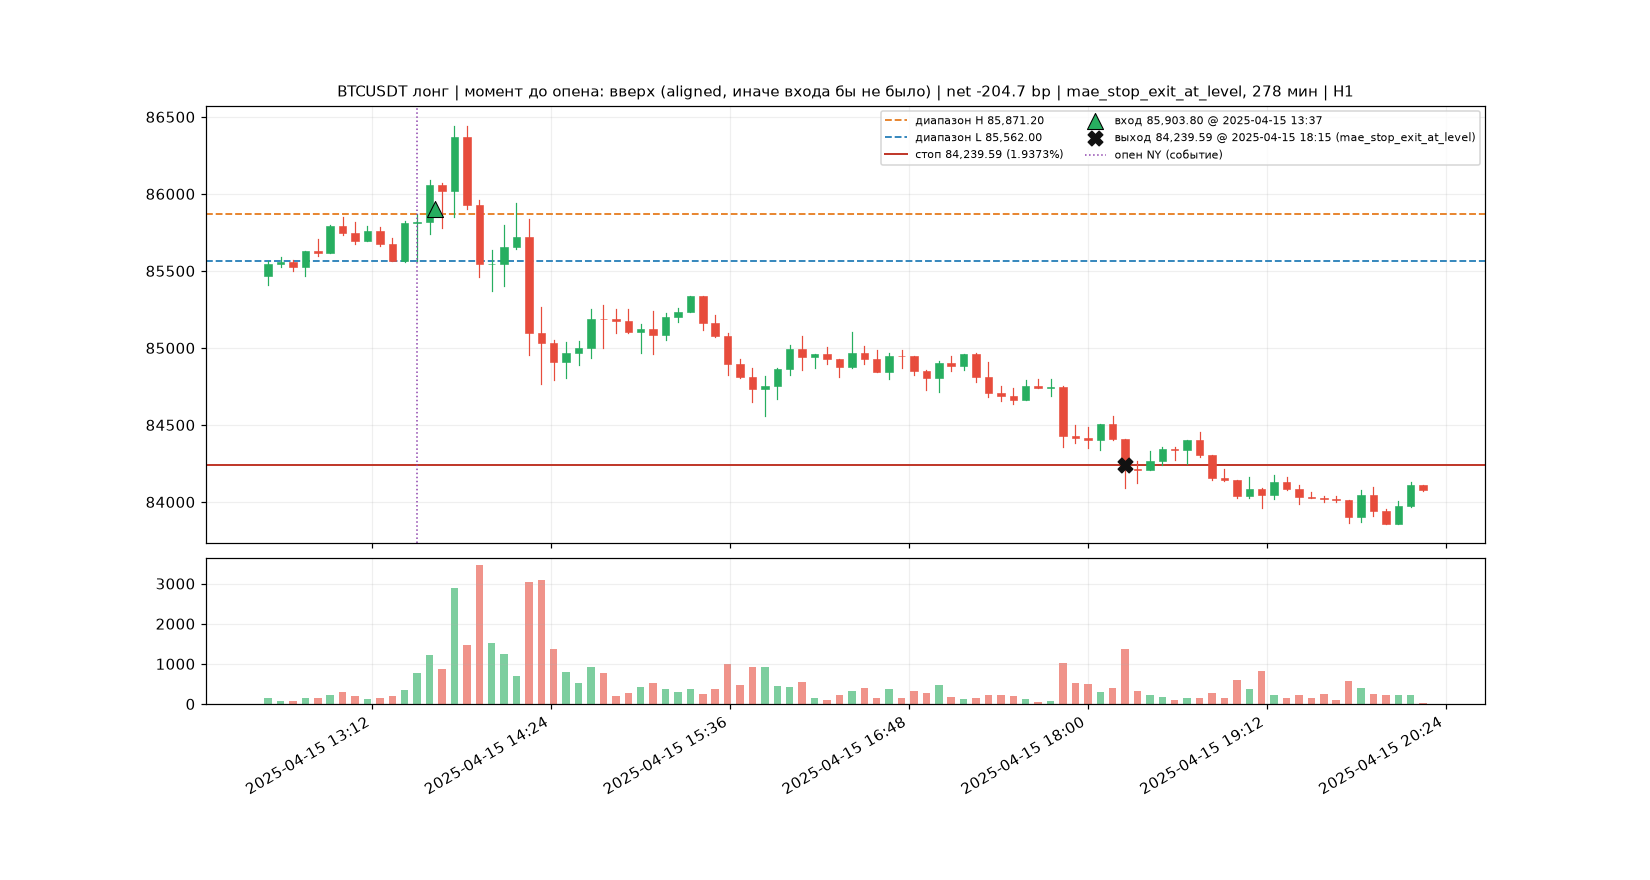Click the chart title starting with 'BTCUSDT лонг'
Viewport: 1650px width, 880px height.
[845, 92]
